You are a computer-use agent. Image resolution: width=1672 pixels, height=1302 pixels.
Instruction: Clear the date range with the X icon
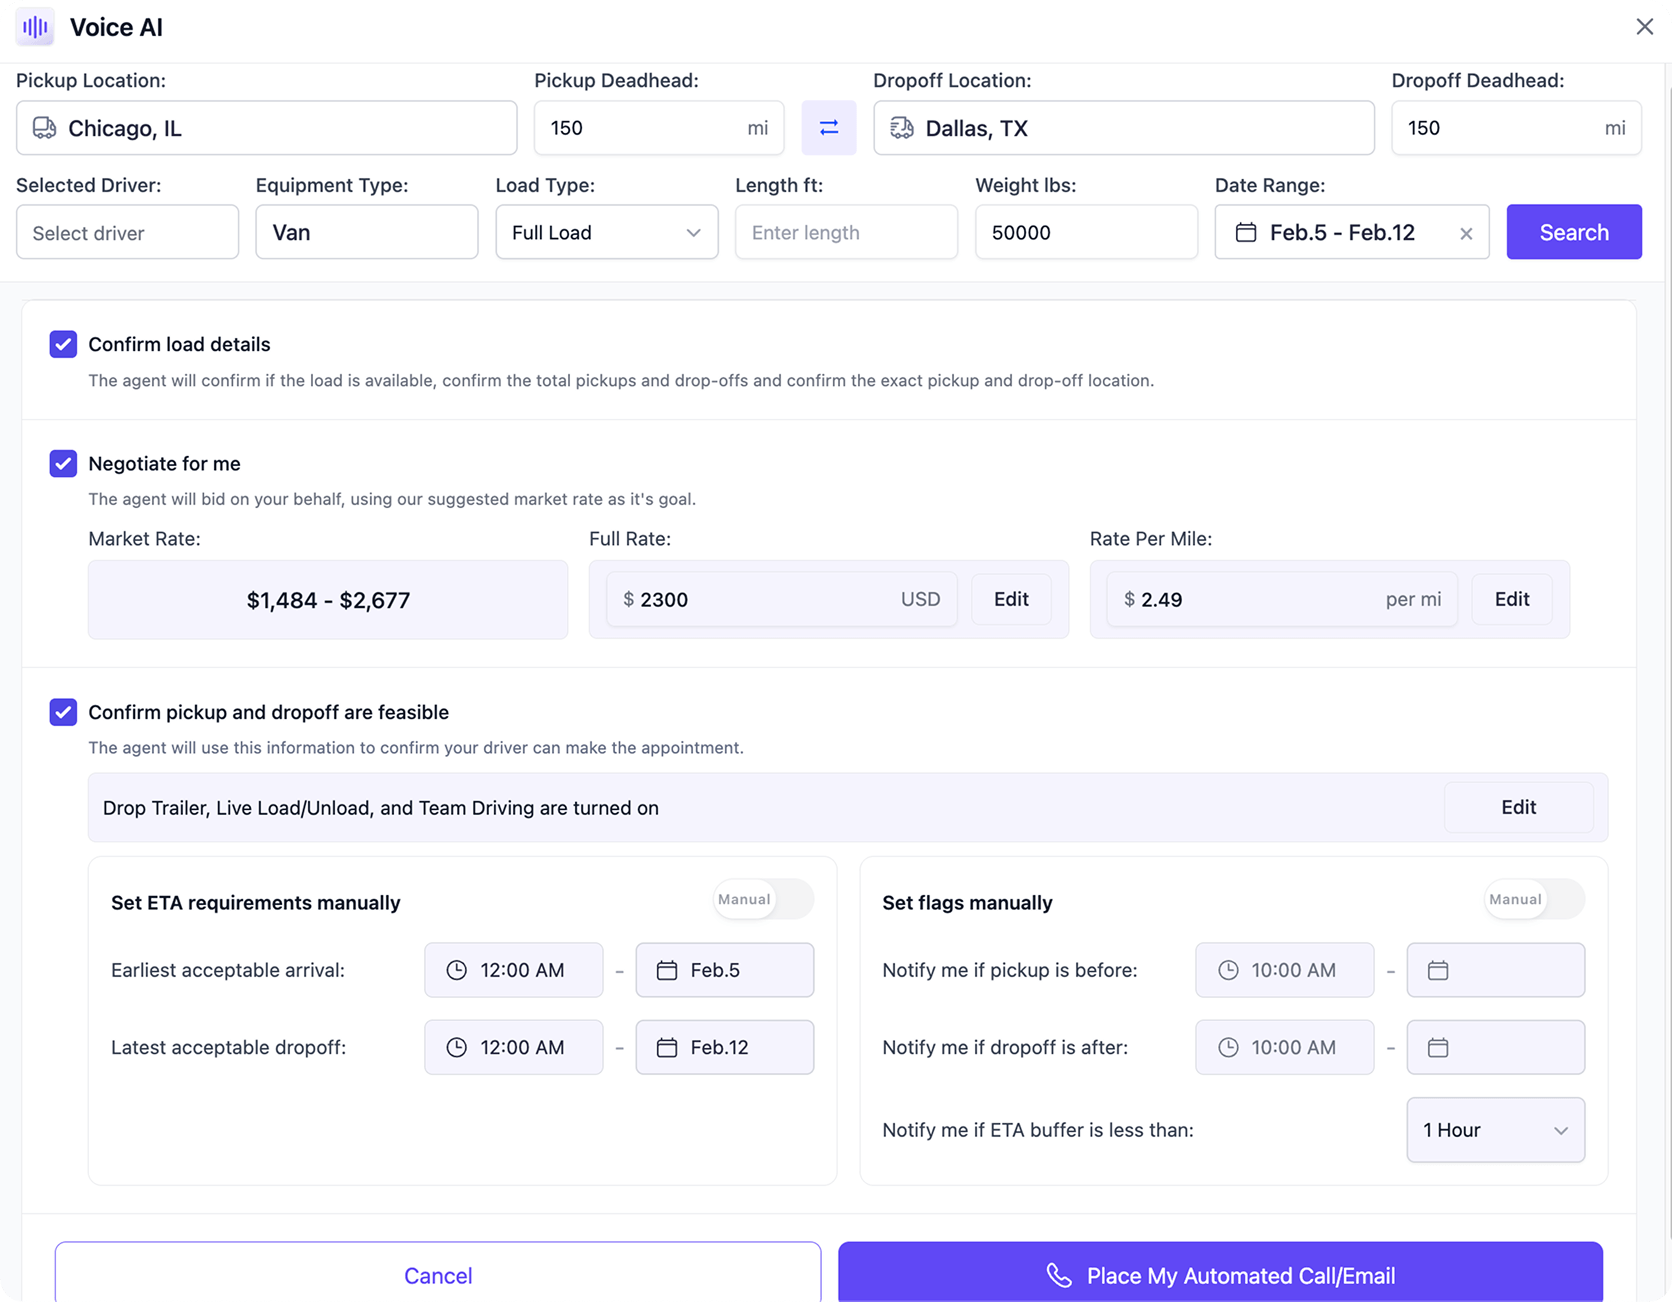tap(1465, 233)
